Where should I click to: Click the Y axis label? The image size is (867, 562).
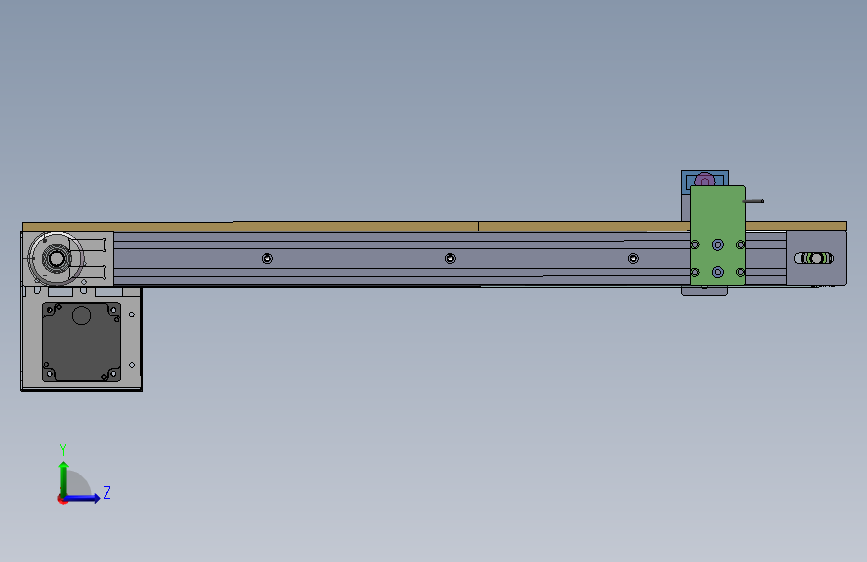[63, 449]
